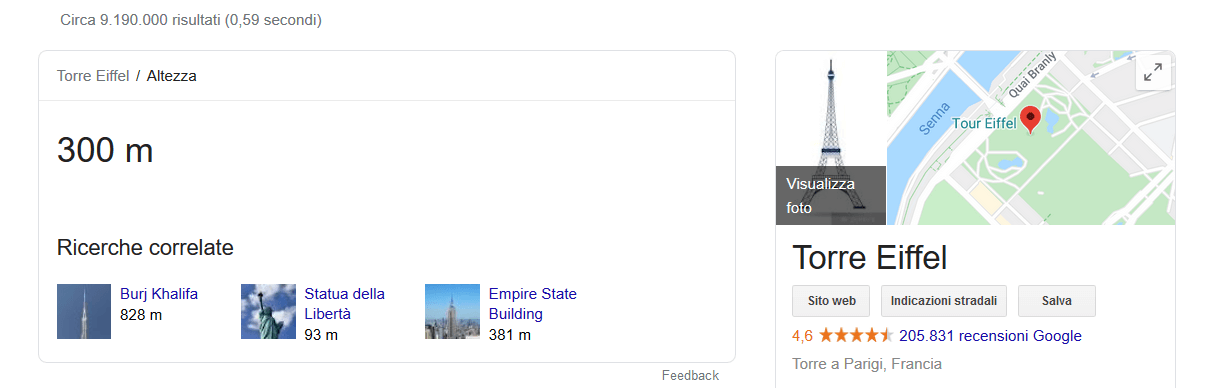1215x388 pixels.
Task: Click the Feedback link below the card
Action: click(690, 376)
